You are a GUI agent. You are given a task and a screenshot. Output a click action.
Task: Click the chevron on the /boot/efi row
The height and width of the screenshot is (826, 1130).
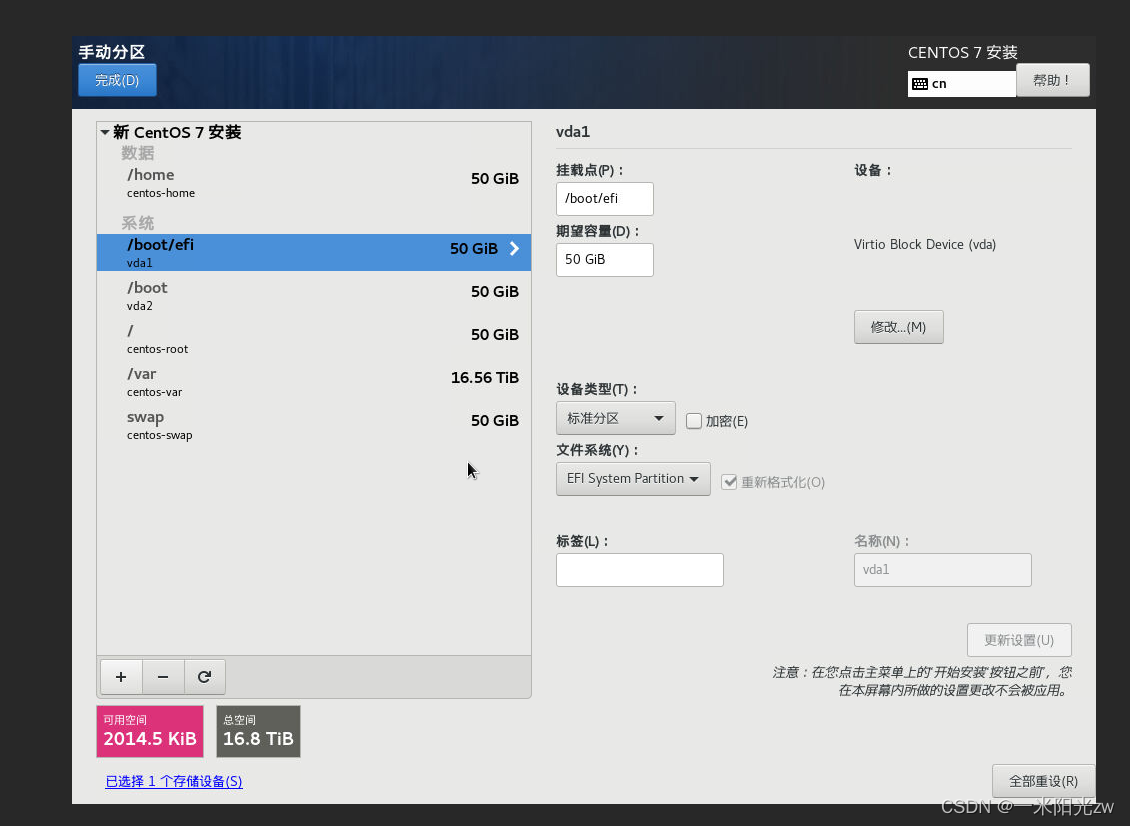point(513,249)
